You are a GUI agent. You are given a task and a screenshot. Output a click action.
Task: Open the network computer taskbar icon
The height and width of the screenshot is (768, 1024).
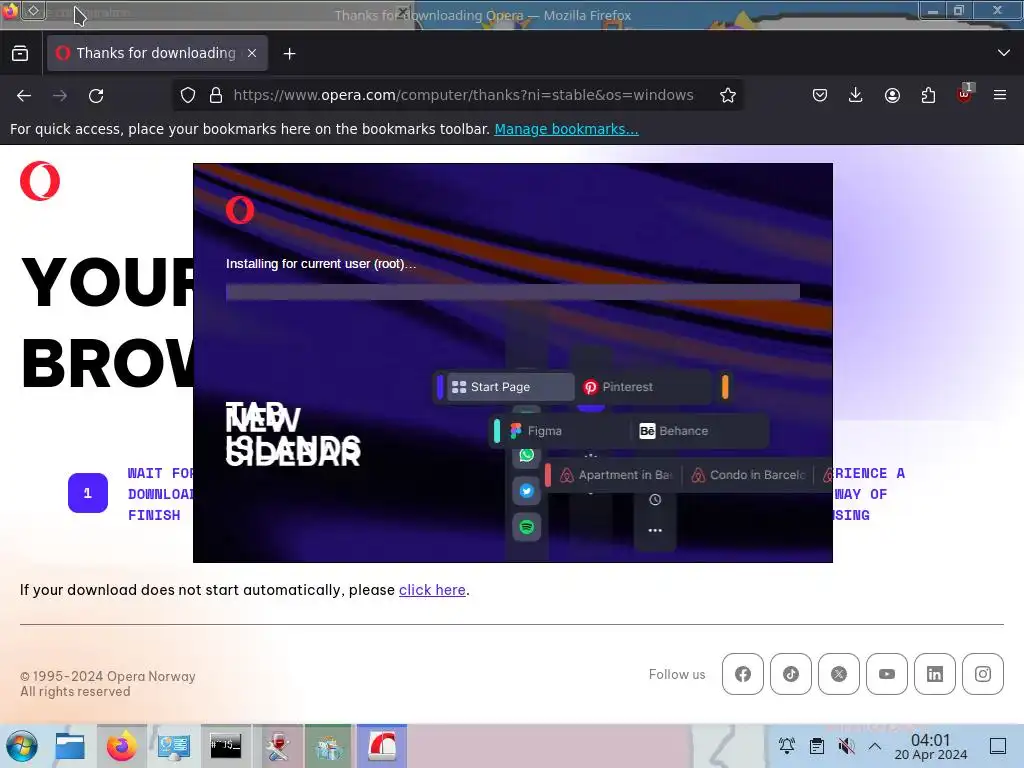pyautogui.click(x=173, y=746)
